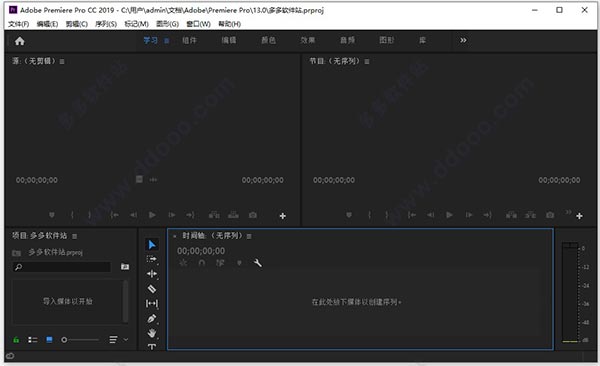This screenshot has width=600, height=366.
Task: Open Timeline display settings wrench
Action: [x=258, y=263]
